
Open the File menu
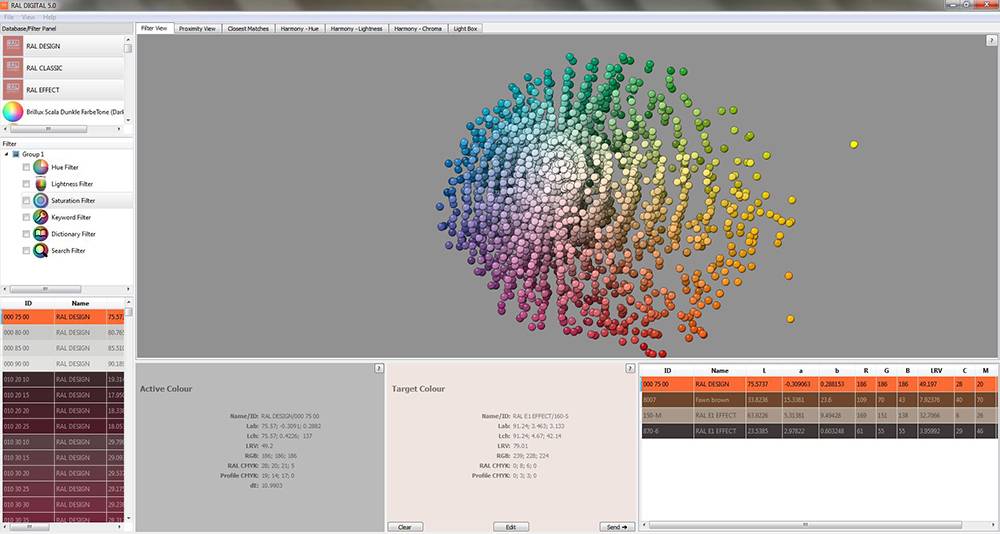coord(9,18)
